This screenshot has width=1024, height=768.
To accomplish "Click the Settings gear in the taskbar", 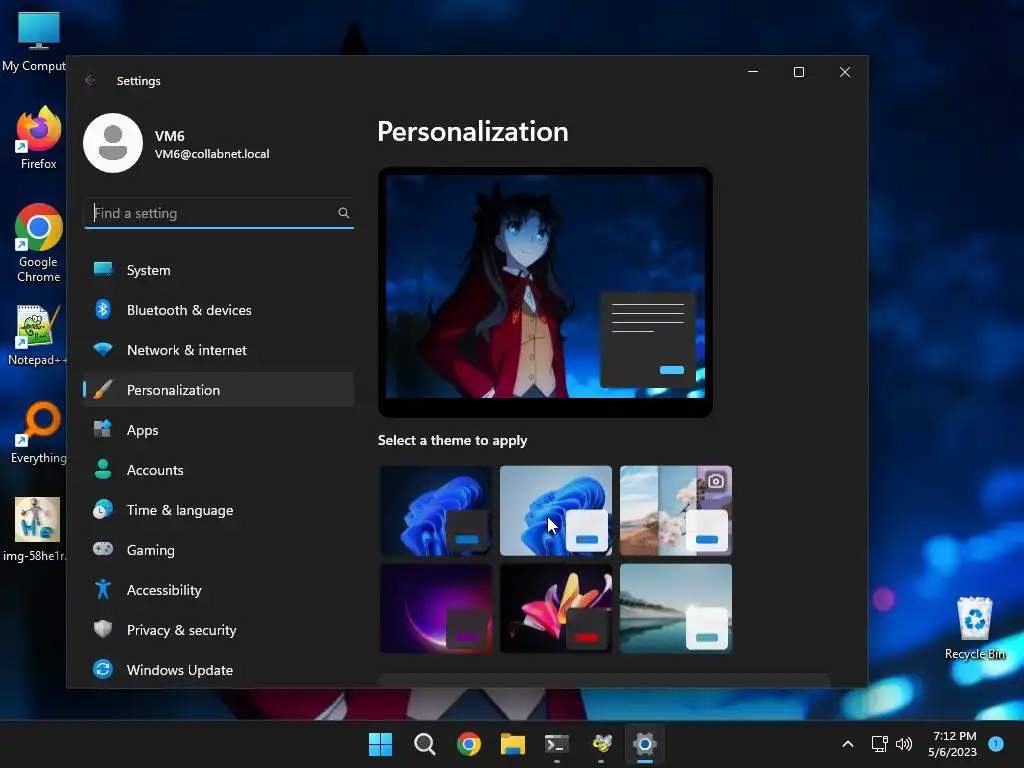I will (x=645, y=744).
